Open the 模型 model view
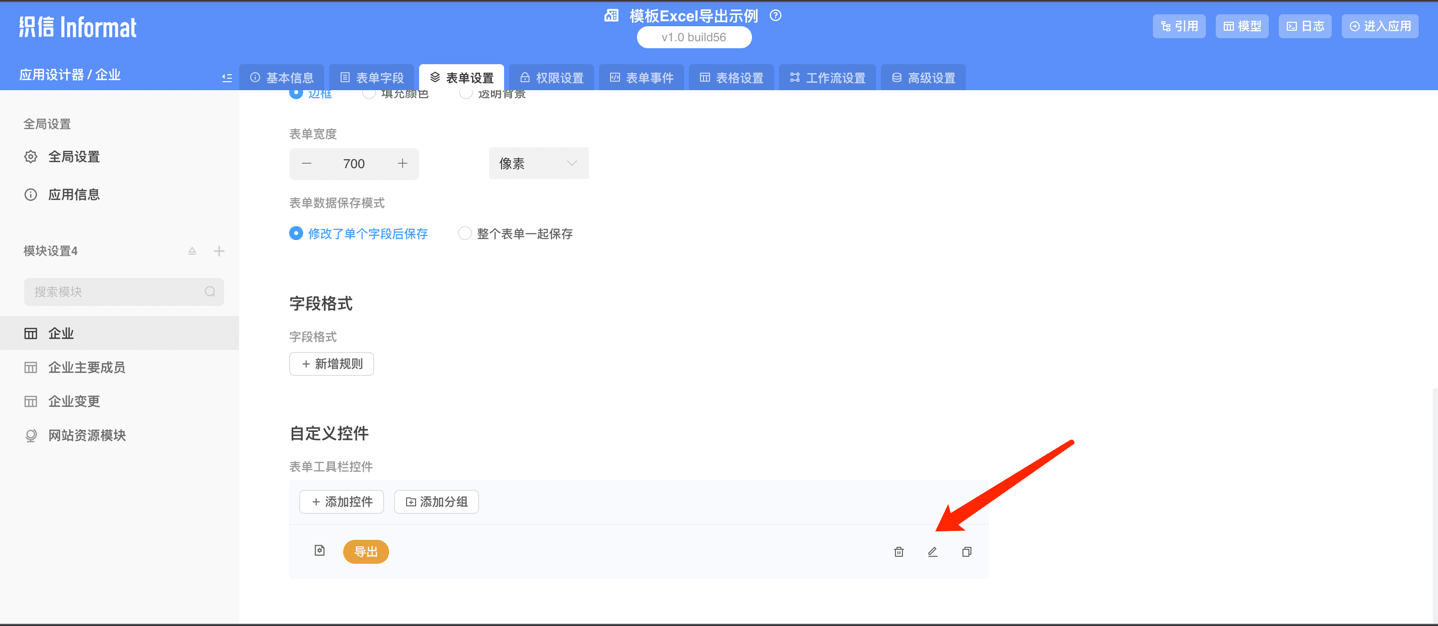The width and height of the screenshot is (1438, 626). click(1241, 25)
